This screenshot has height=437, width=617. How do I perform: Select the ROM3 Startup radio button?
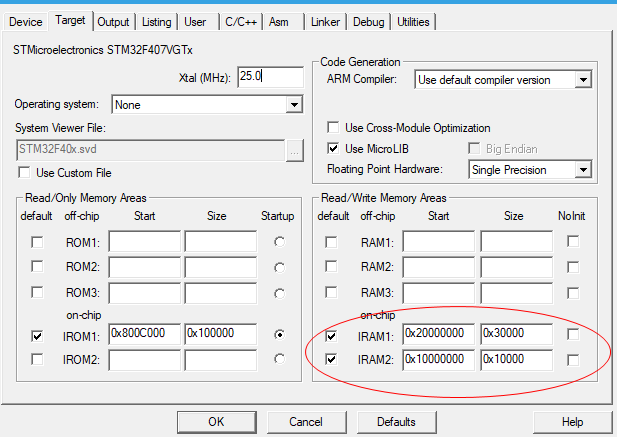click(279, 293)
